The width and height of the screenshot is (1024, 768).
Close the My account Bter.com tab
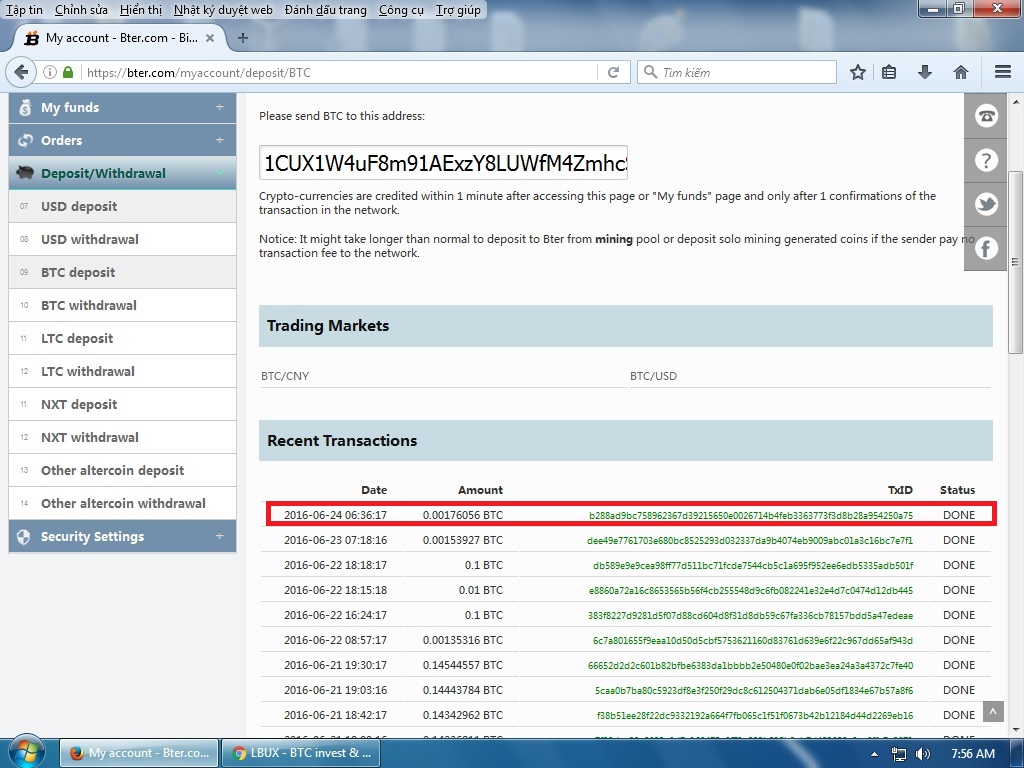[210, 38]
